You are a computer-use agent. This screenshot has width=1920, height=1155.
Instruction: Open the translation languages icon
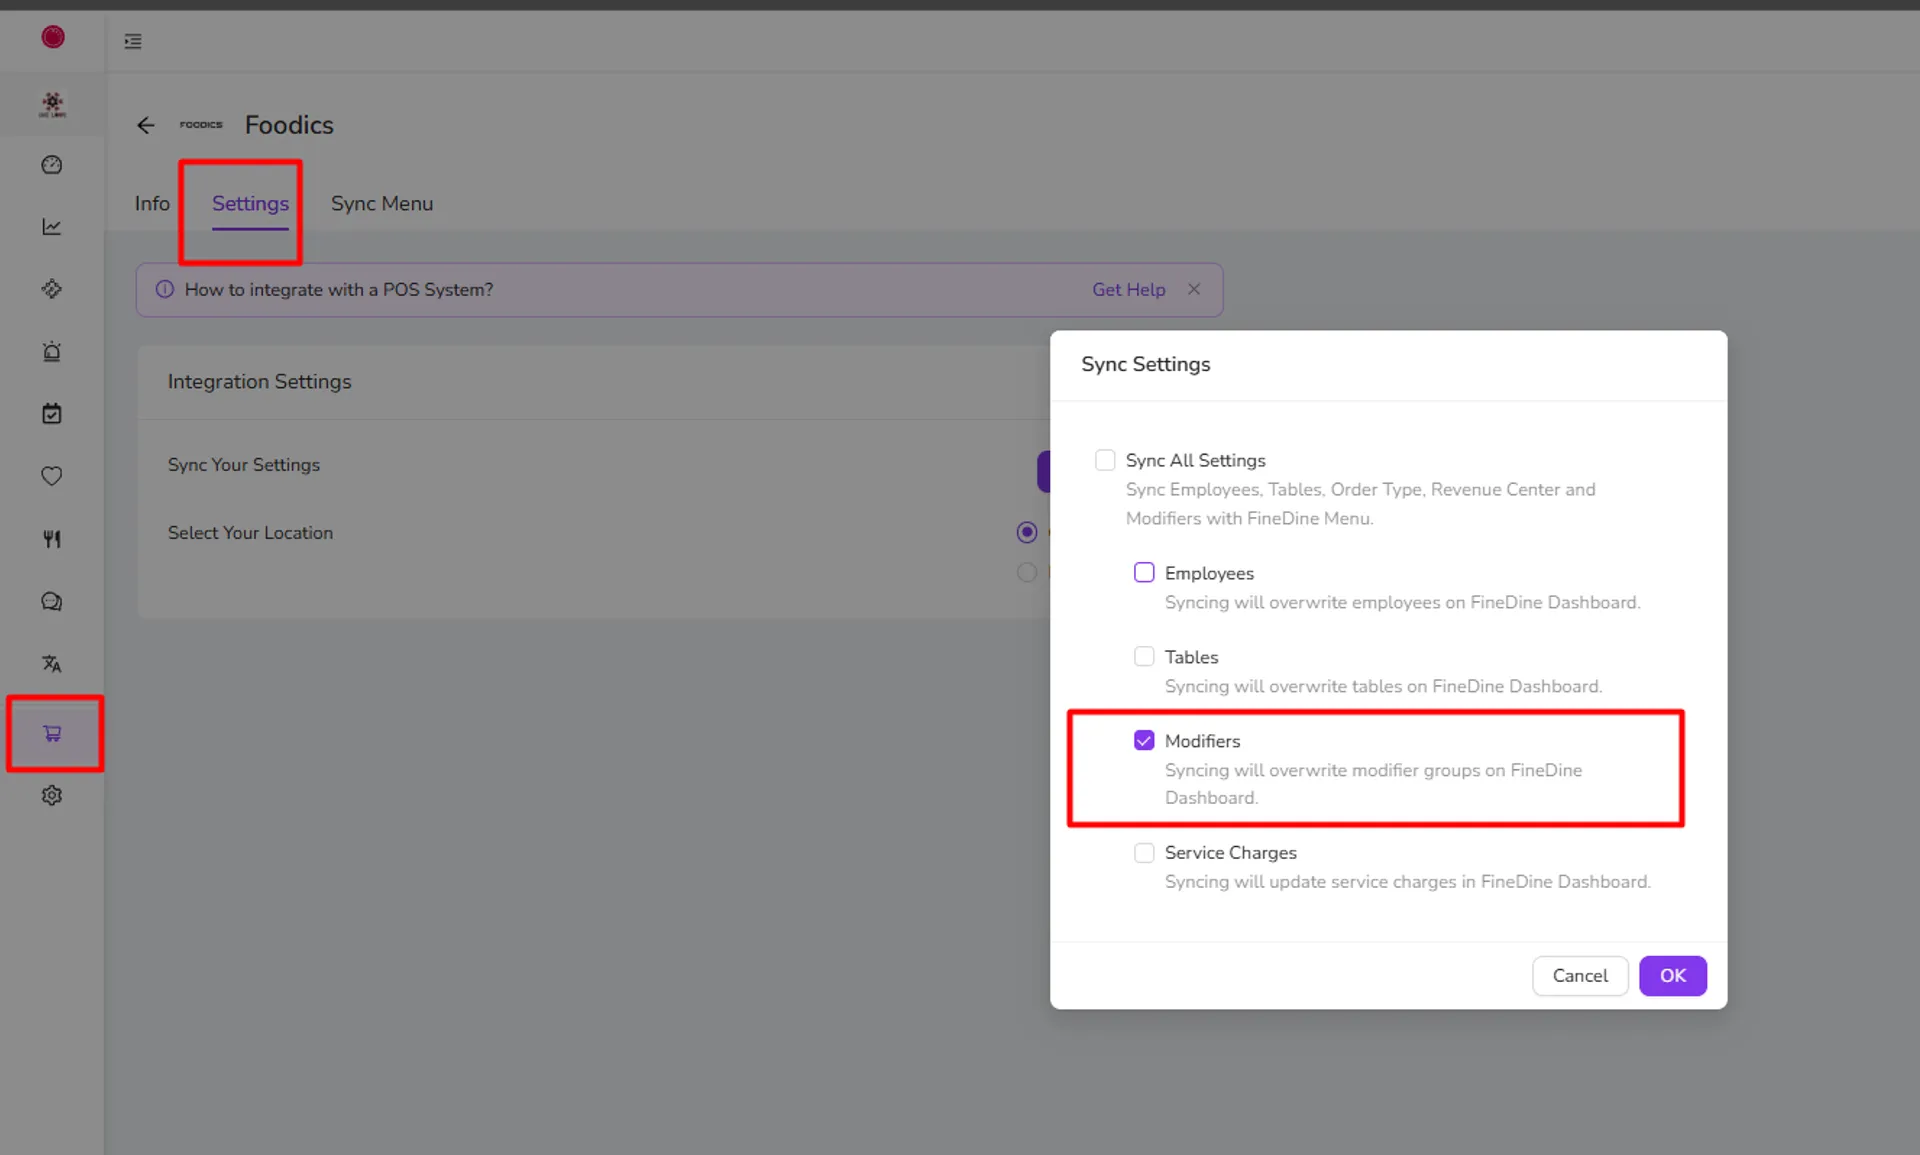[52, 664]
